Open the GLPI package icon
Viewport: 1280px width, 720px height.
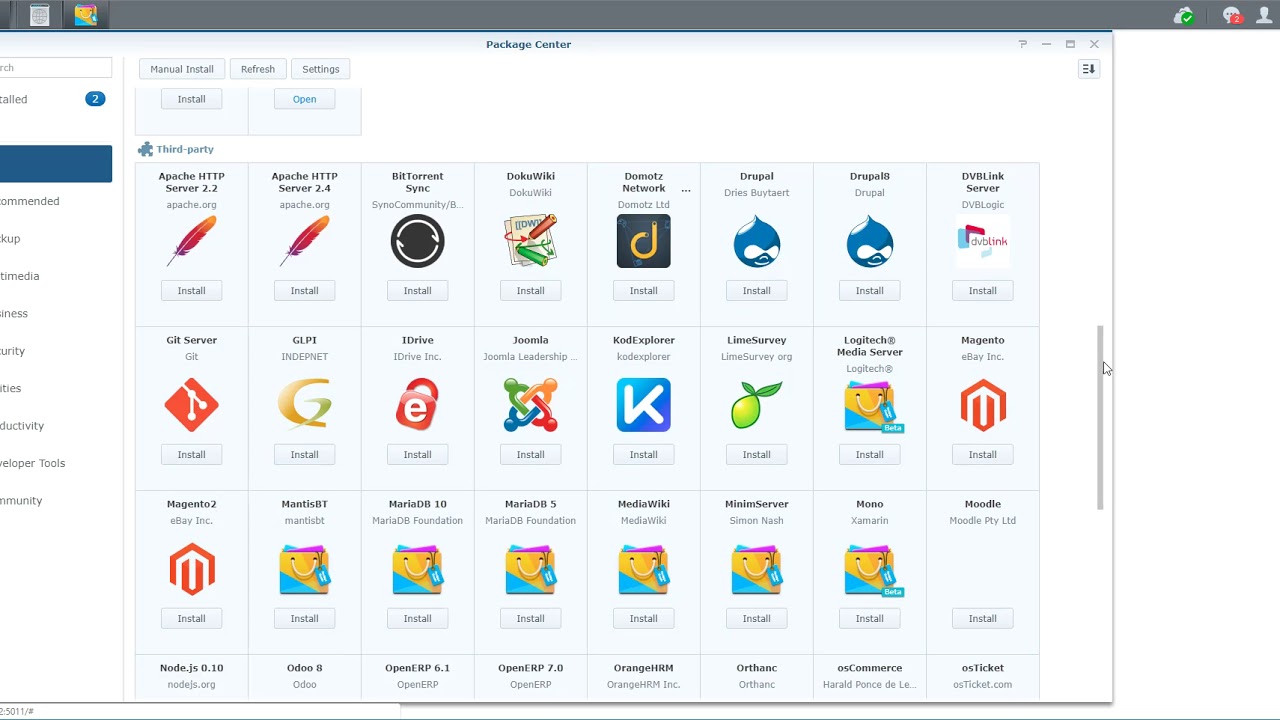point(304,405)
